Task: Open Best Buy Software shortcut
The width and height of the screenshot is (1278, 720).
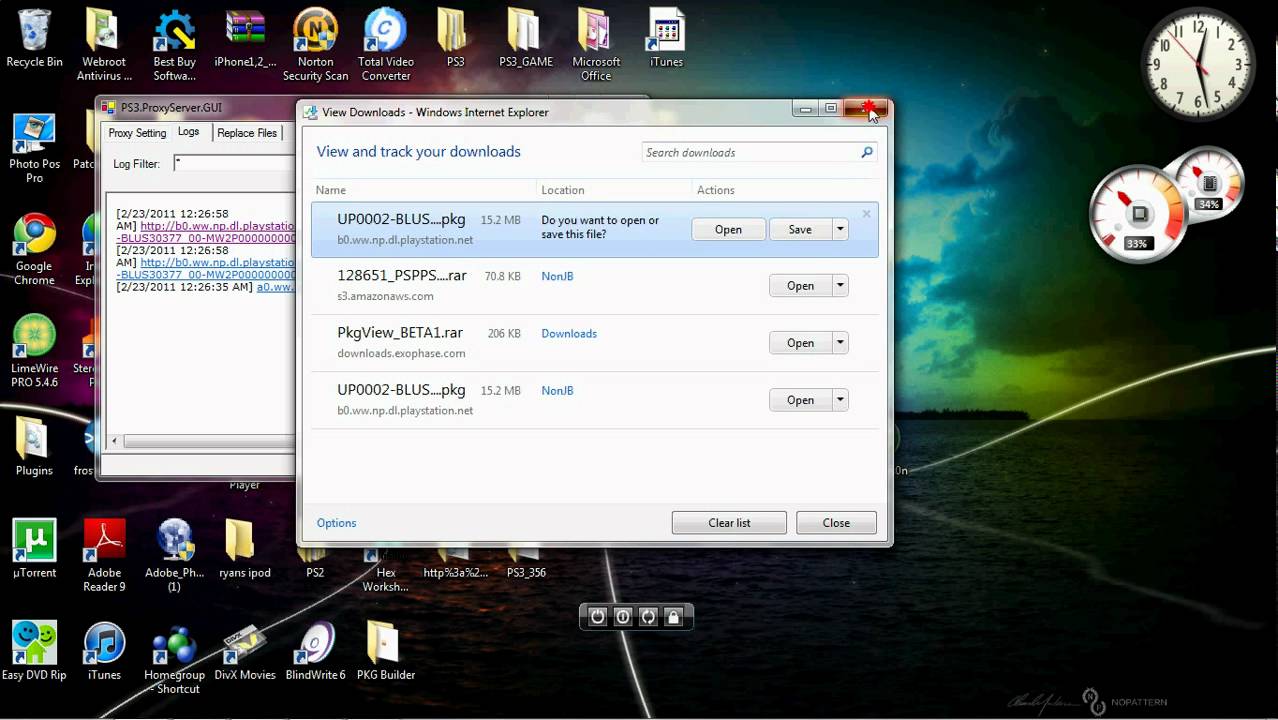Action: 174,44
